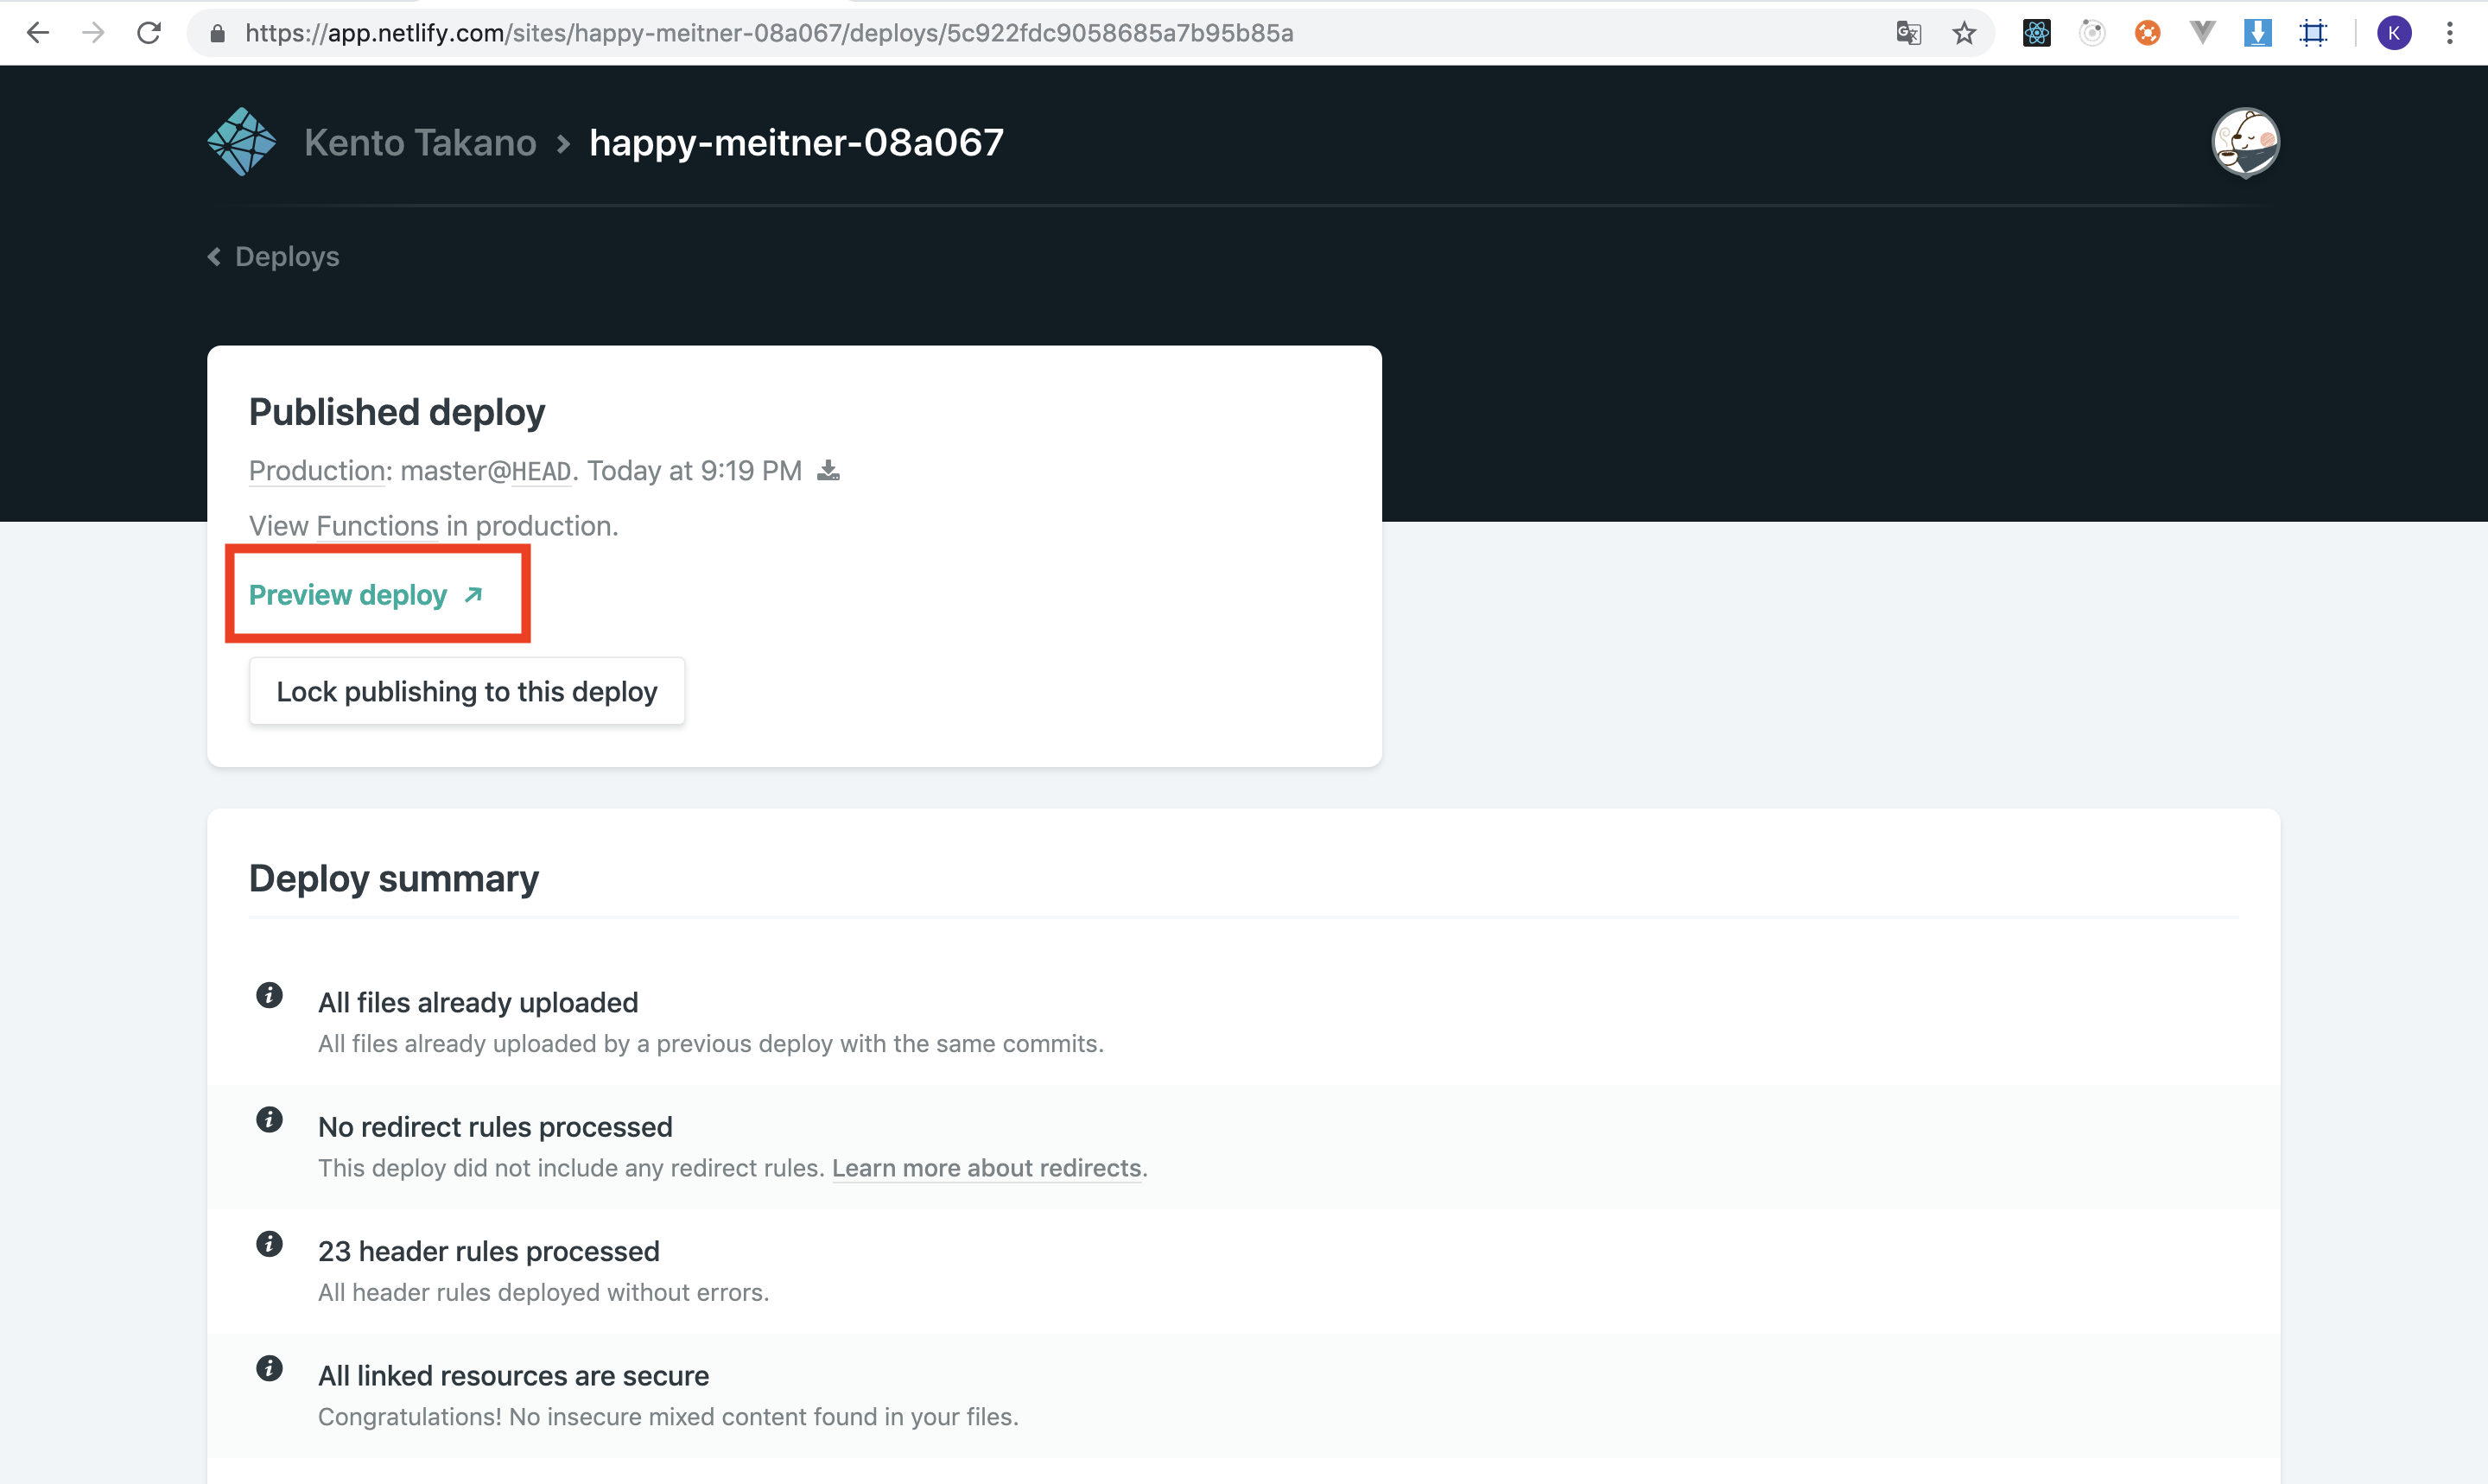Click Learn more about redirects link
This screenshot has height=1484, width=2488.
(x=986, y=1168)
